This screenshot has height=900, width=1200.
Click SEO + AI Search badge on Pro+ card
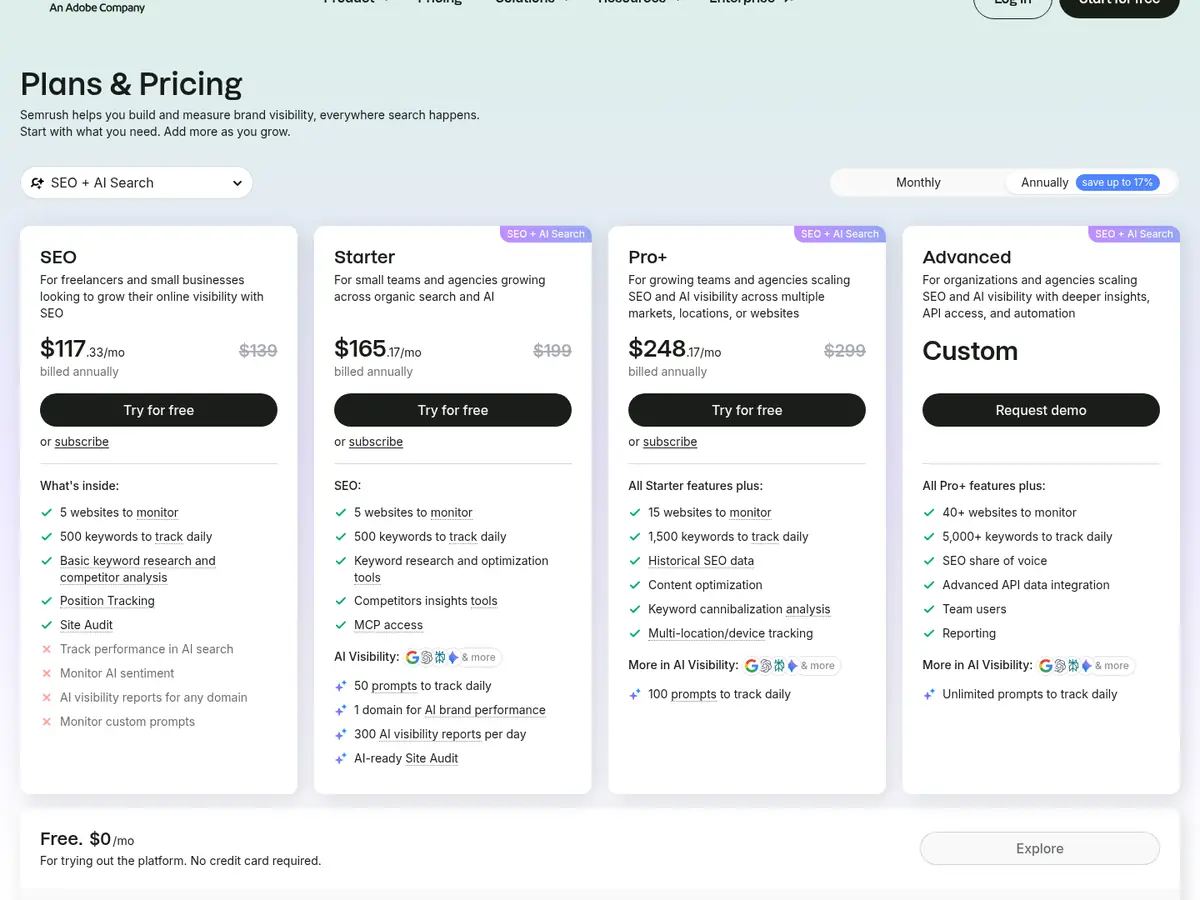tap(839, 234)
